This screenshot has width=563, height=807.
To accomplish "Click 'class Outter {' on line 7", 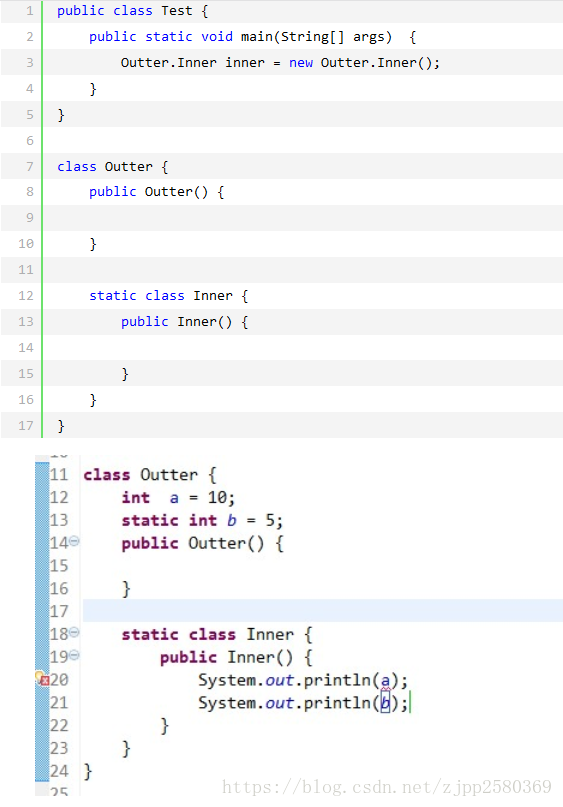I will 113,166.
